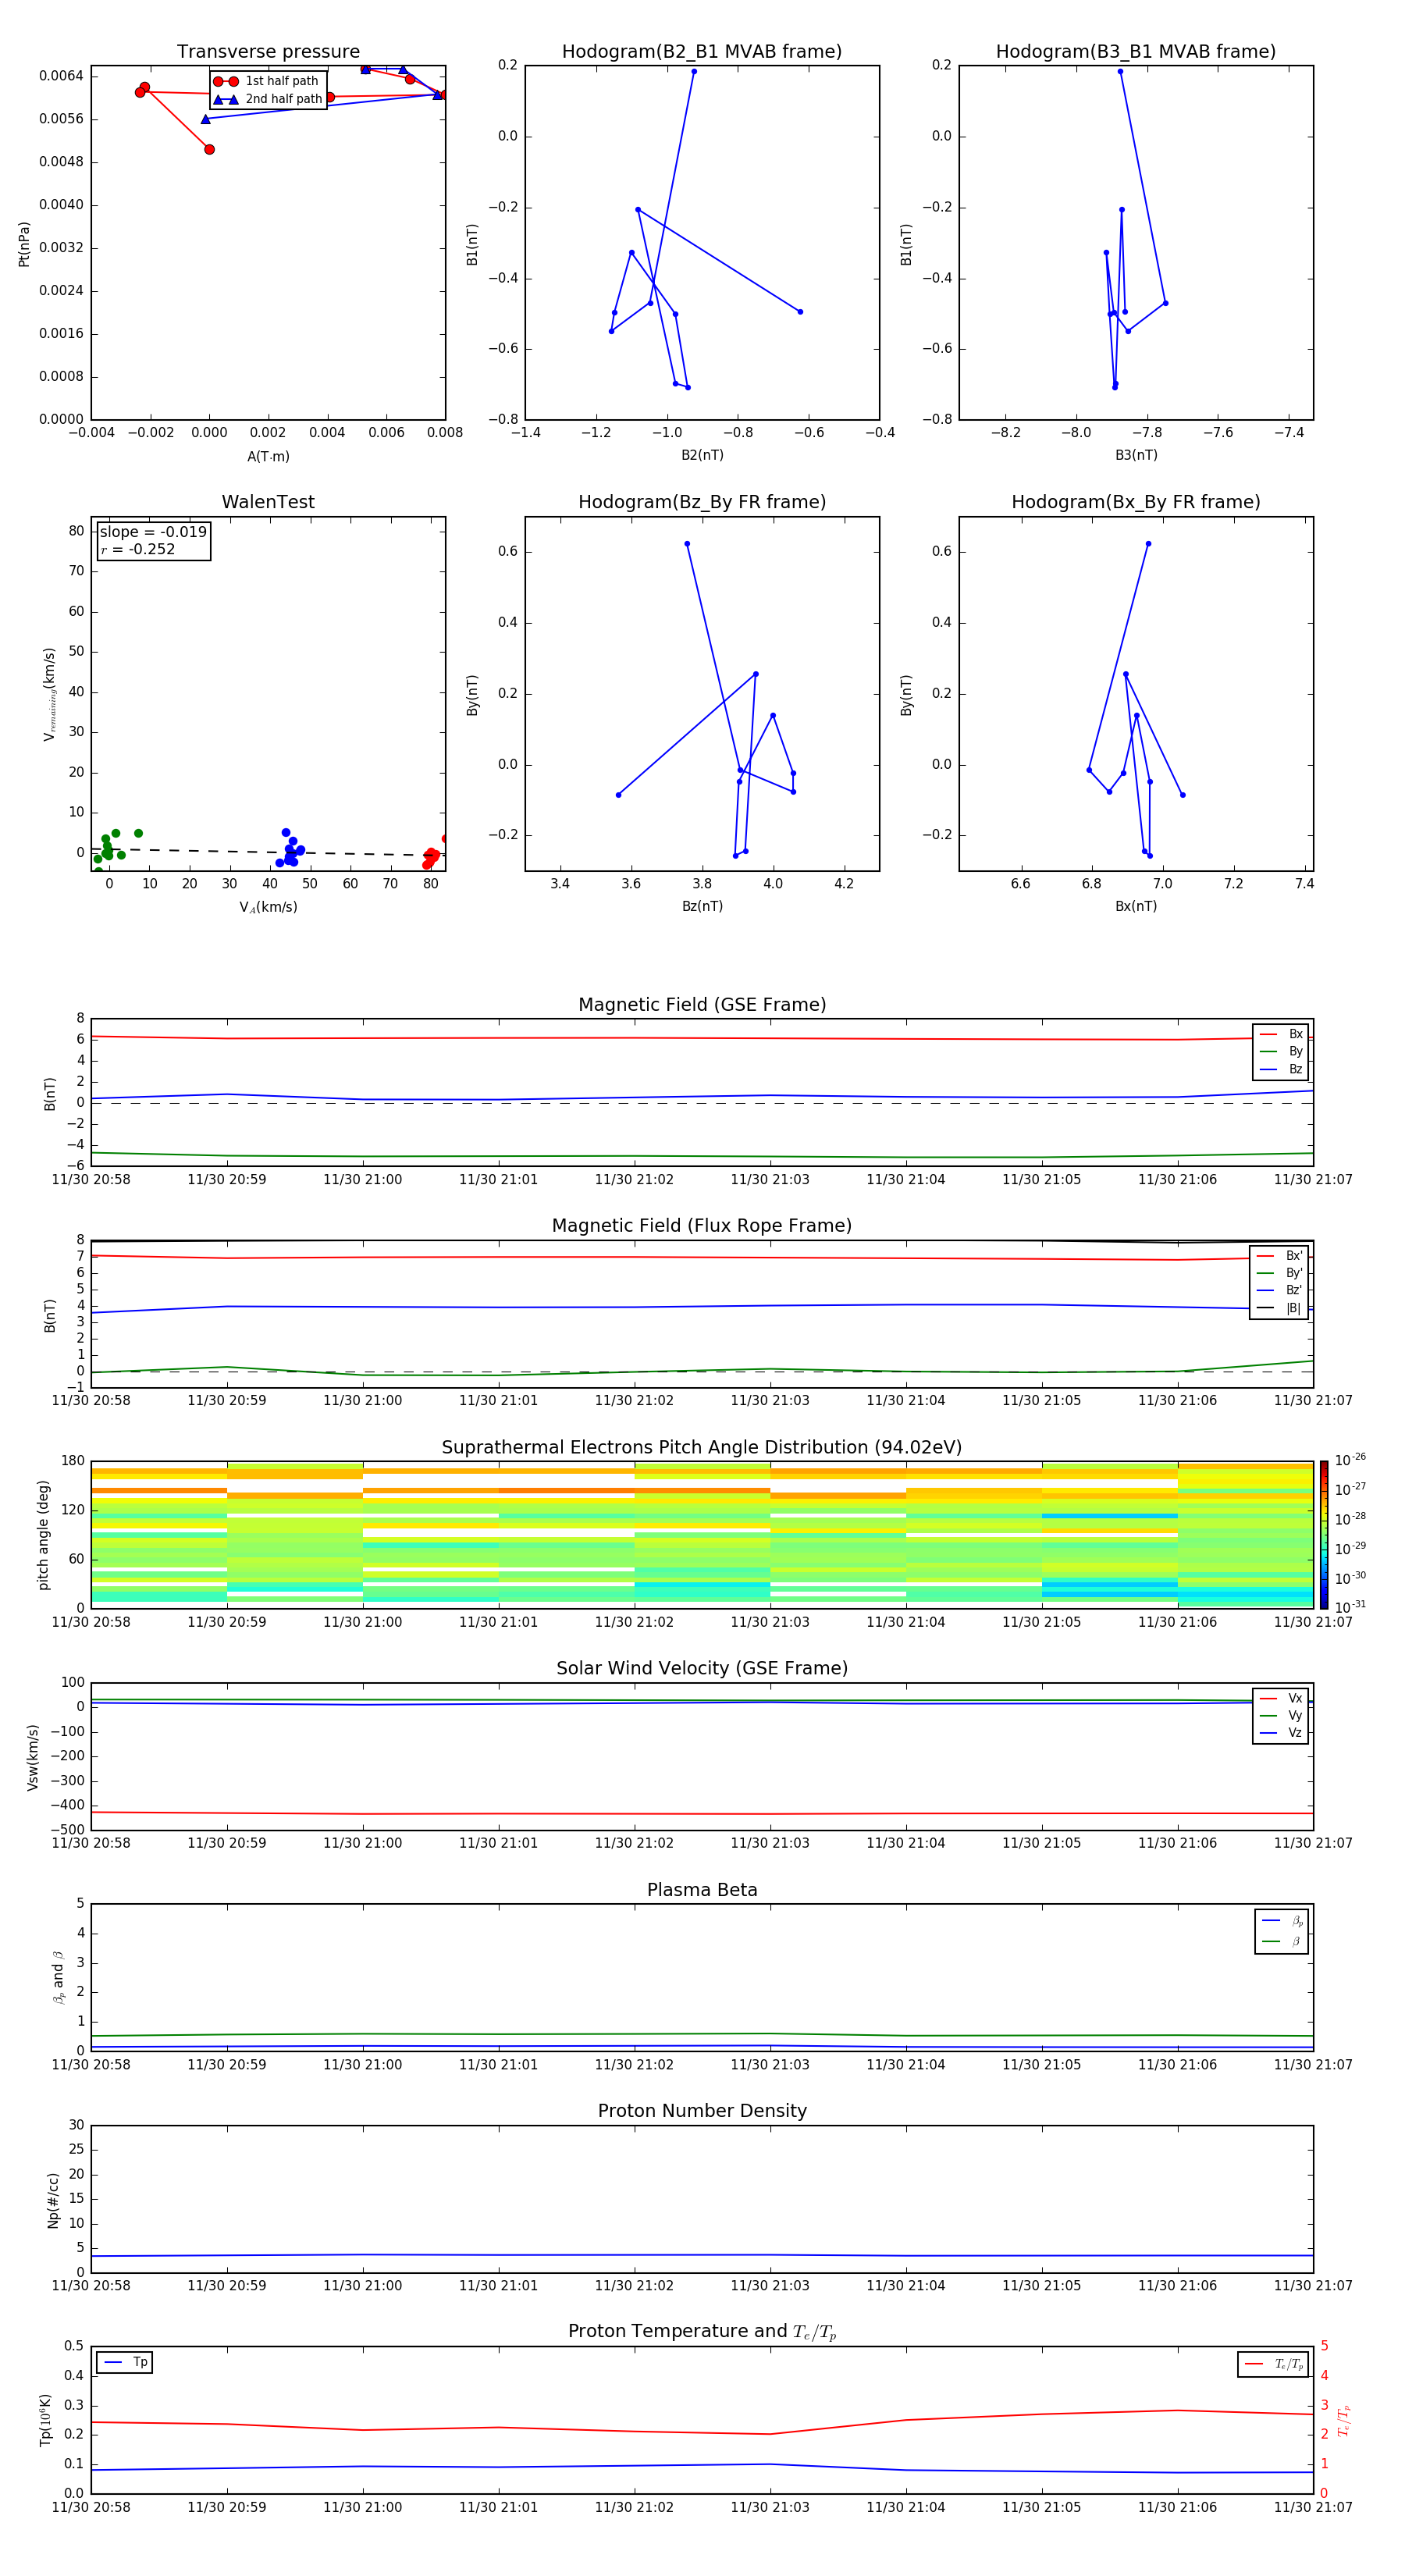Image resolution: width=1405 pixels, height=2576 pixels.
Task: Click the 'Bz(nT)' x-axis label
Action: [x=702, y=906]
